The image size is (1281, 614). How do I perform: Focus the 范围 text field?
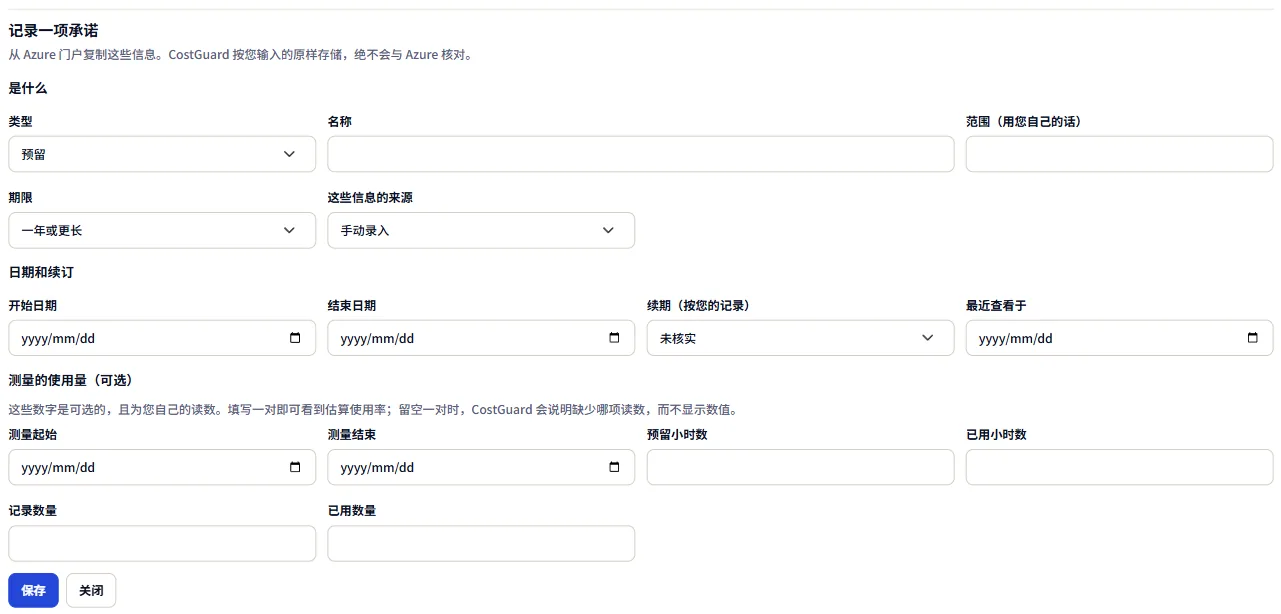[x=1119, y=154]
